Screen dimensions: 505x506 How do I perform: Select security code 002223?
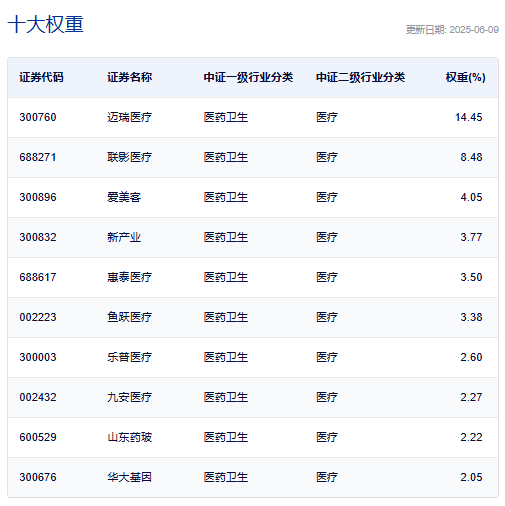coord(38,317)
